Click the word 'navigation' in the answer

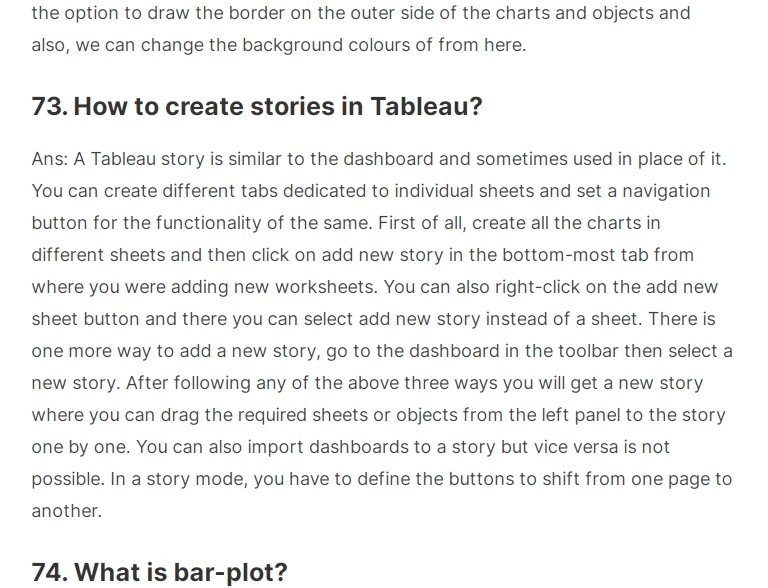point(666,191)
